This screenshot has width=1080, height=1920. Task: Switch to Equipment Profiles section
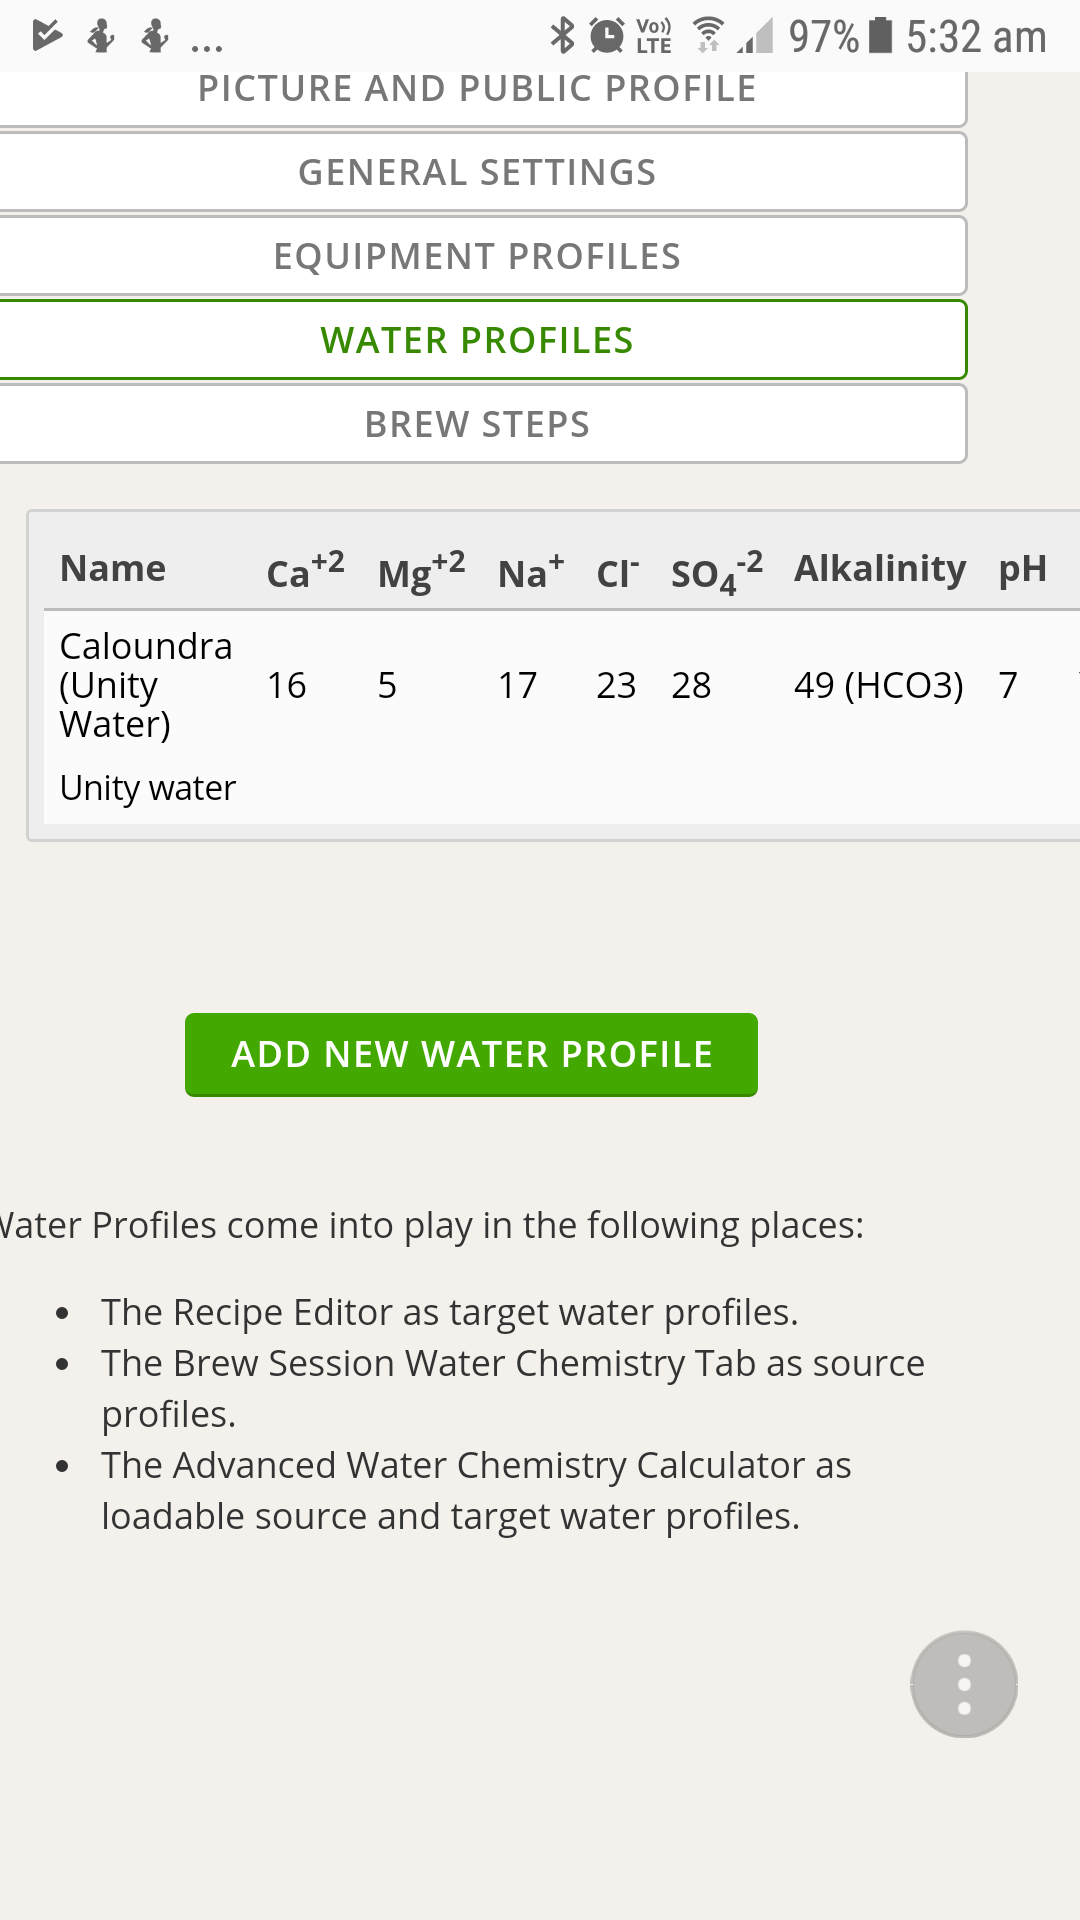pos(477,256)
